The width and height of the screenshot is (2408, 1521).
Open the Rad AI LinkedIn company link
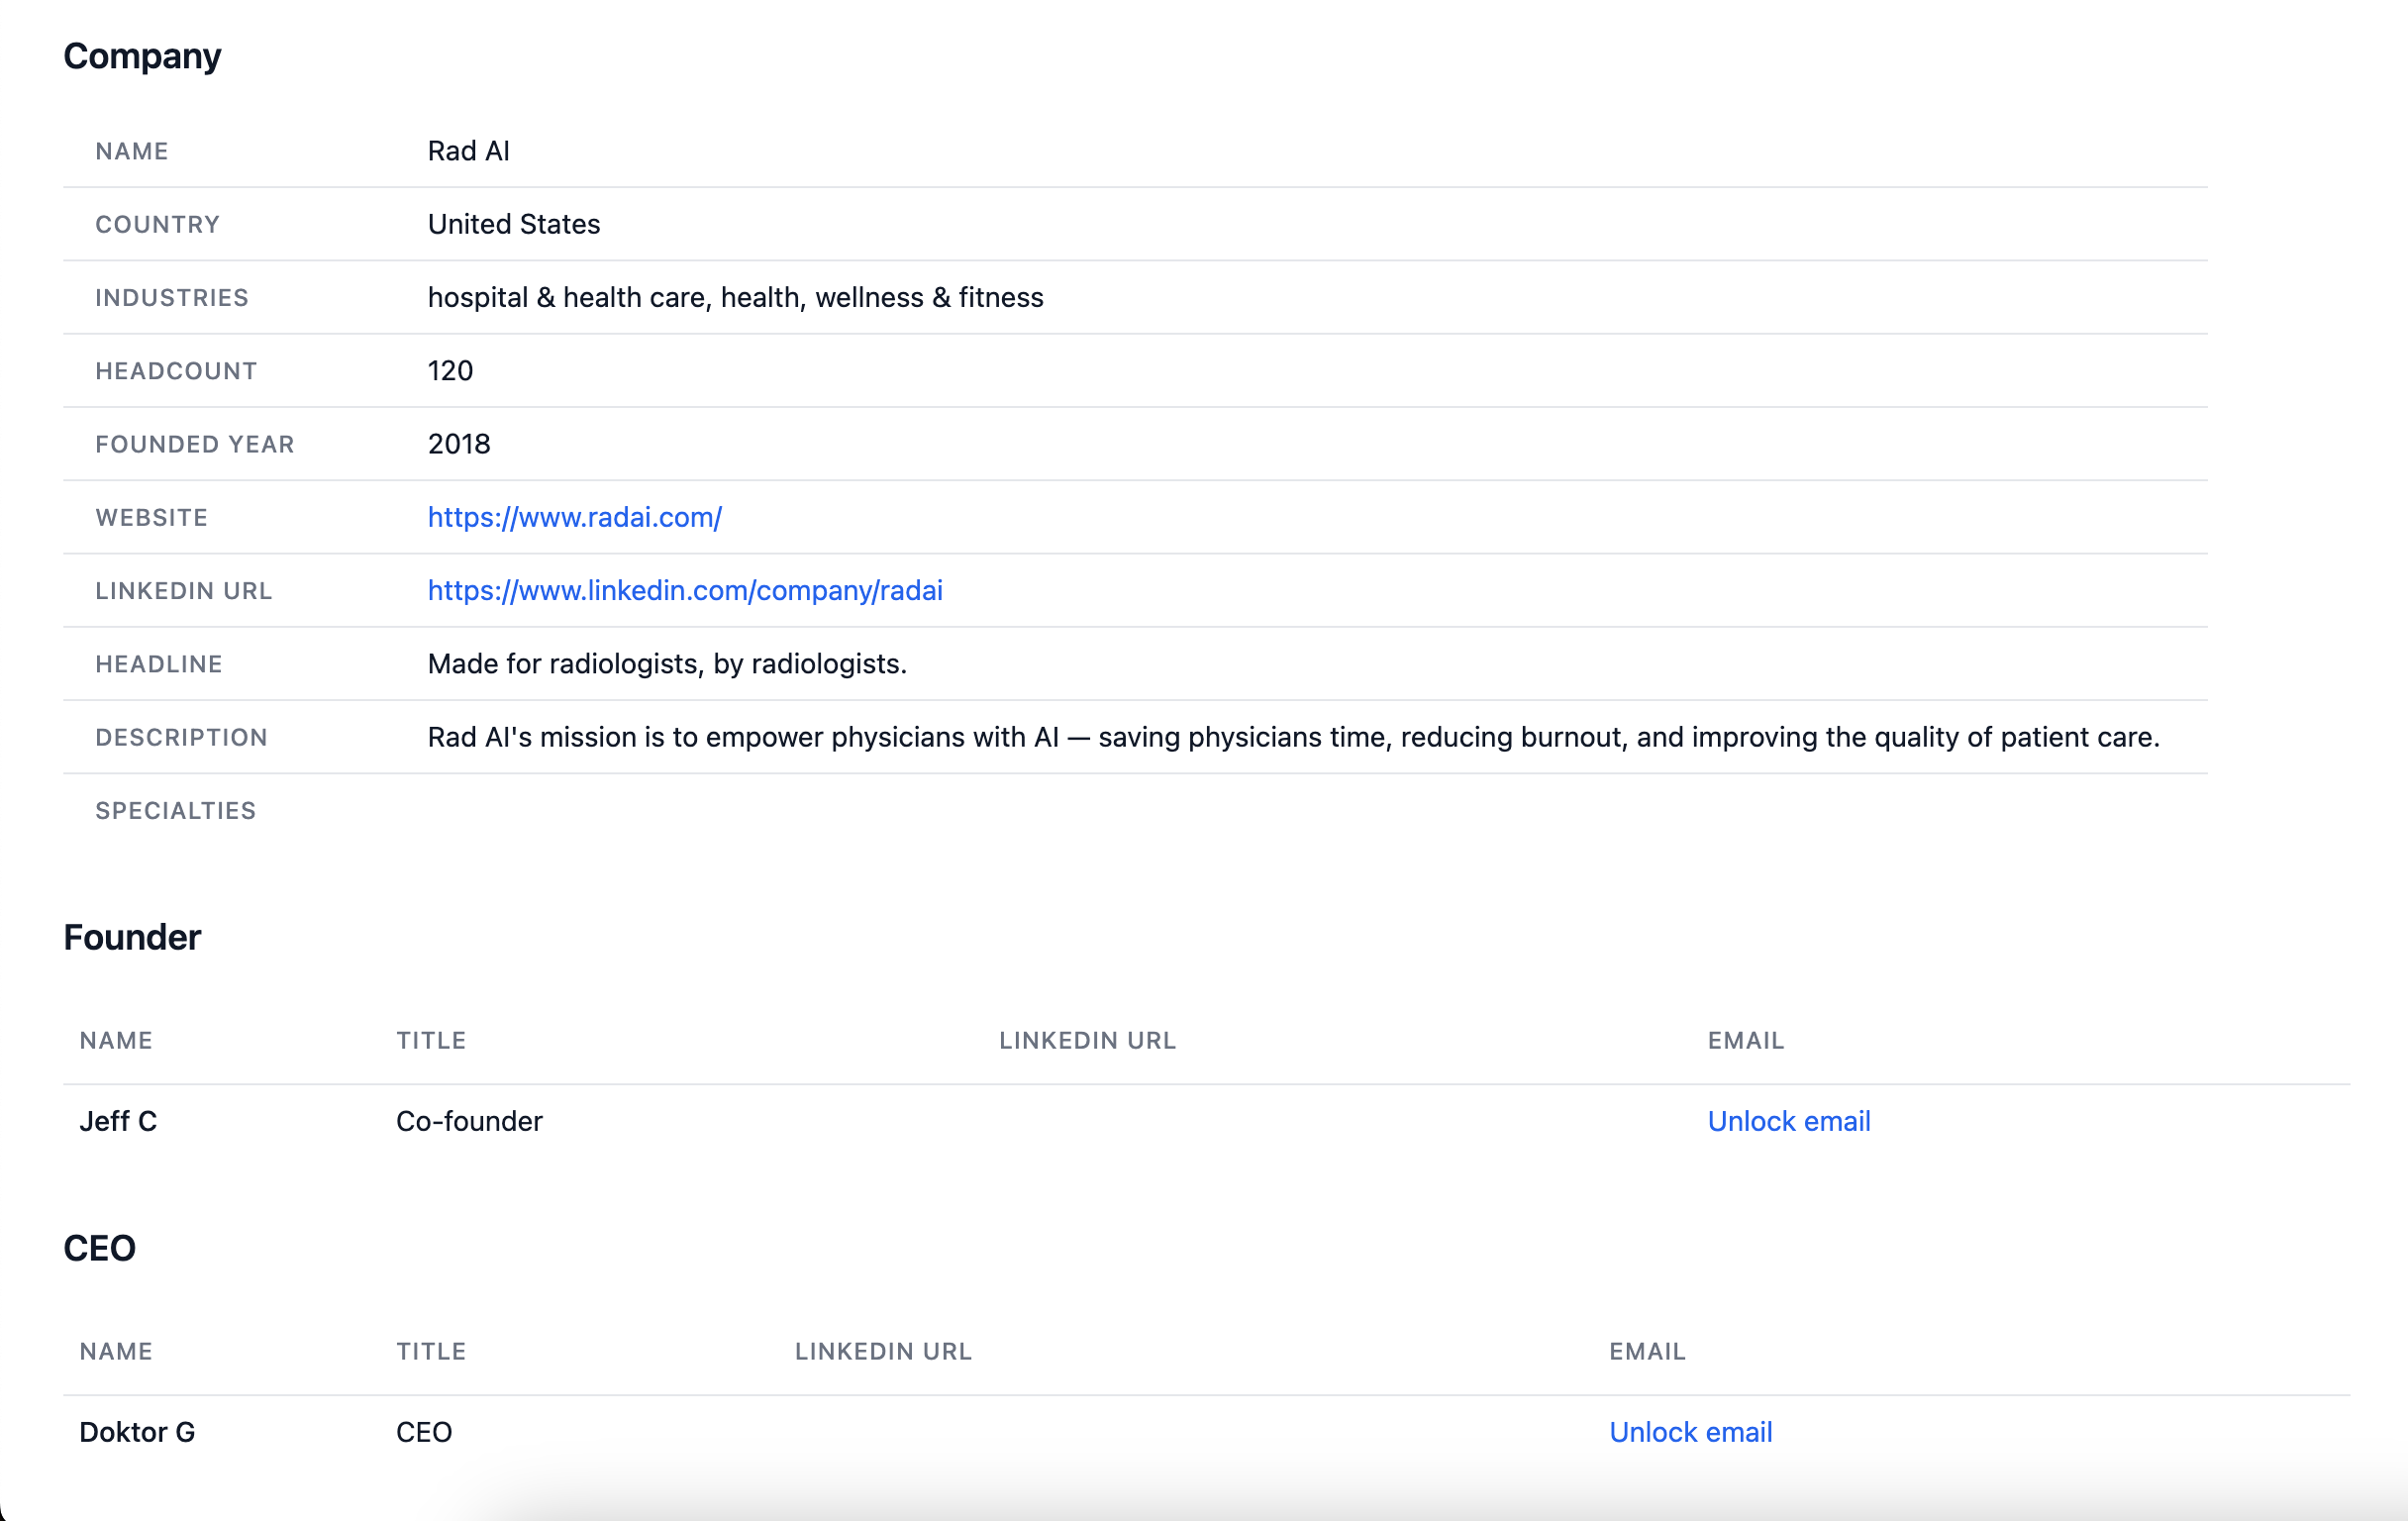click(x=685, y=590)
